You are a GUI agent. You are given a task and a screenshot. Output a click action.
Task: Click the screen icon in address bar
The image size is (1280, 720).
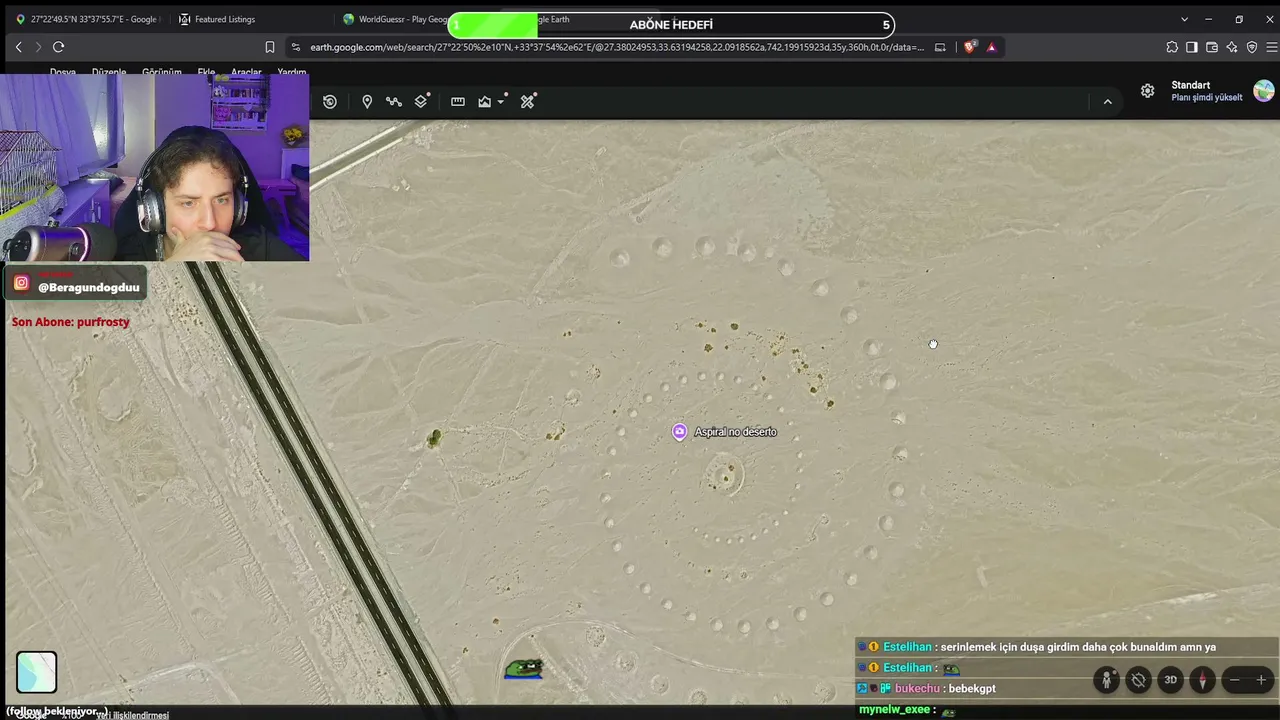(940, 47)
